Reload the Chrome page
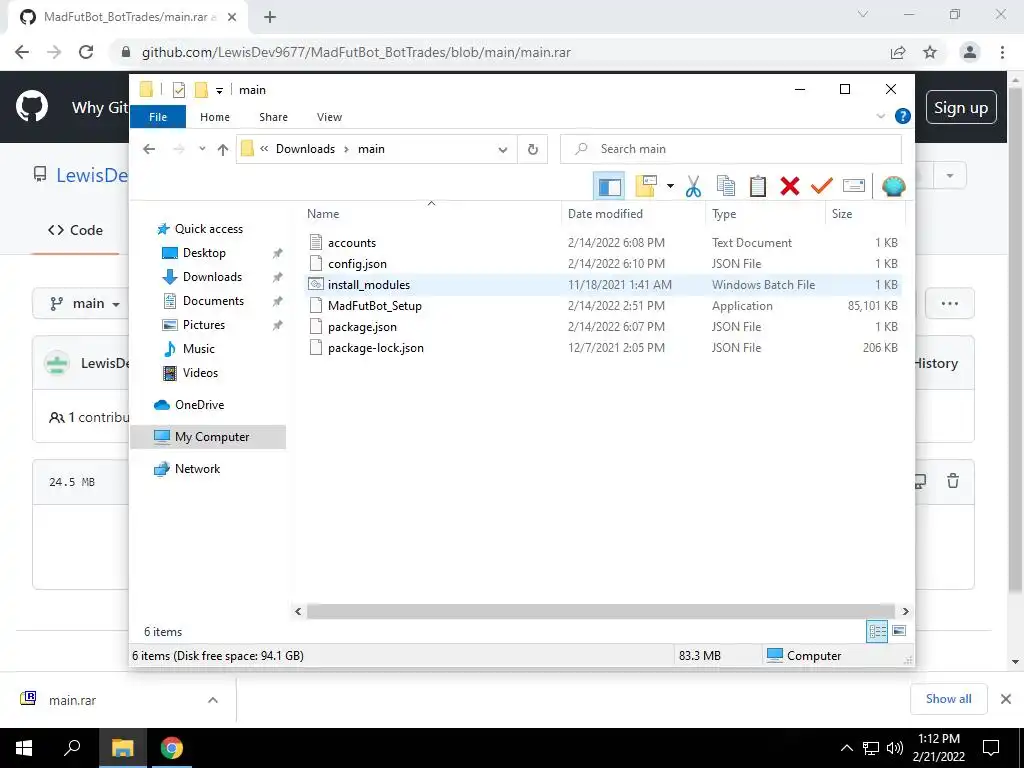The height and width of the screenshot is (768, 1024). point(86,52)
